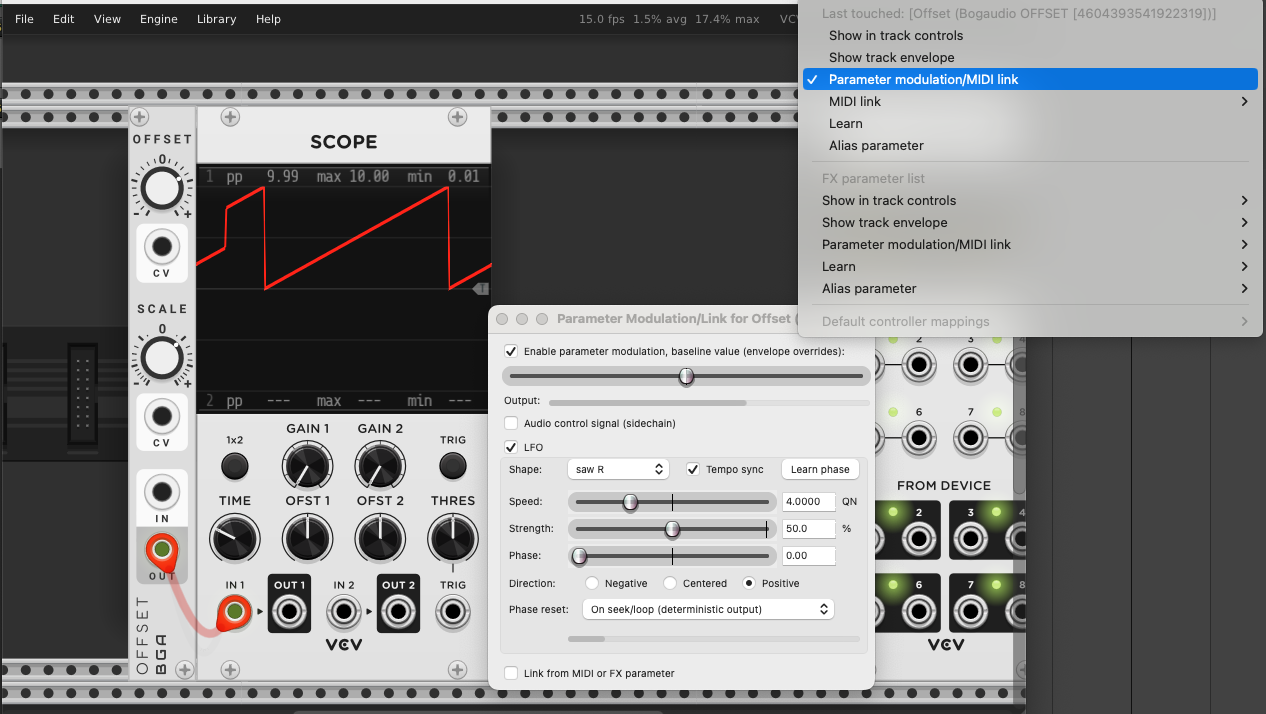Click the Offset module IN jack
The width and height of the screenshot is (1266, 714).
[x=161, y=492]
